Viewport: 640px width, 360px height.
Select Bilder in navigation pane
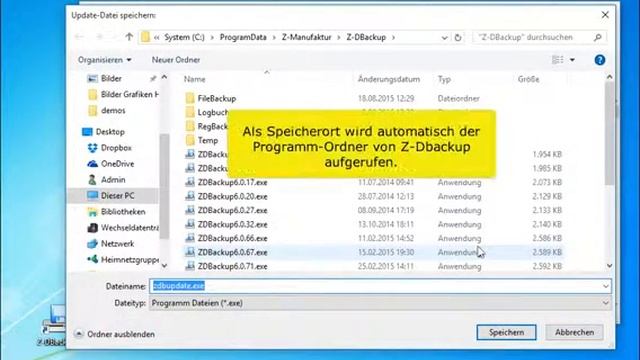click(111, 78)
